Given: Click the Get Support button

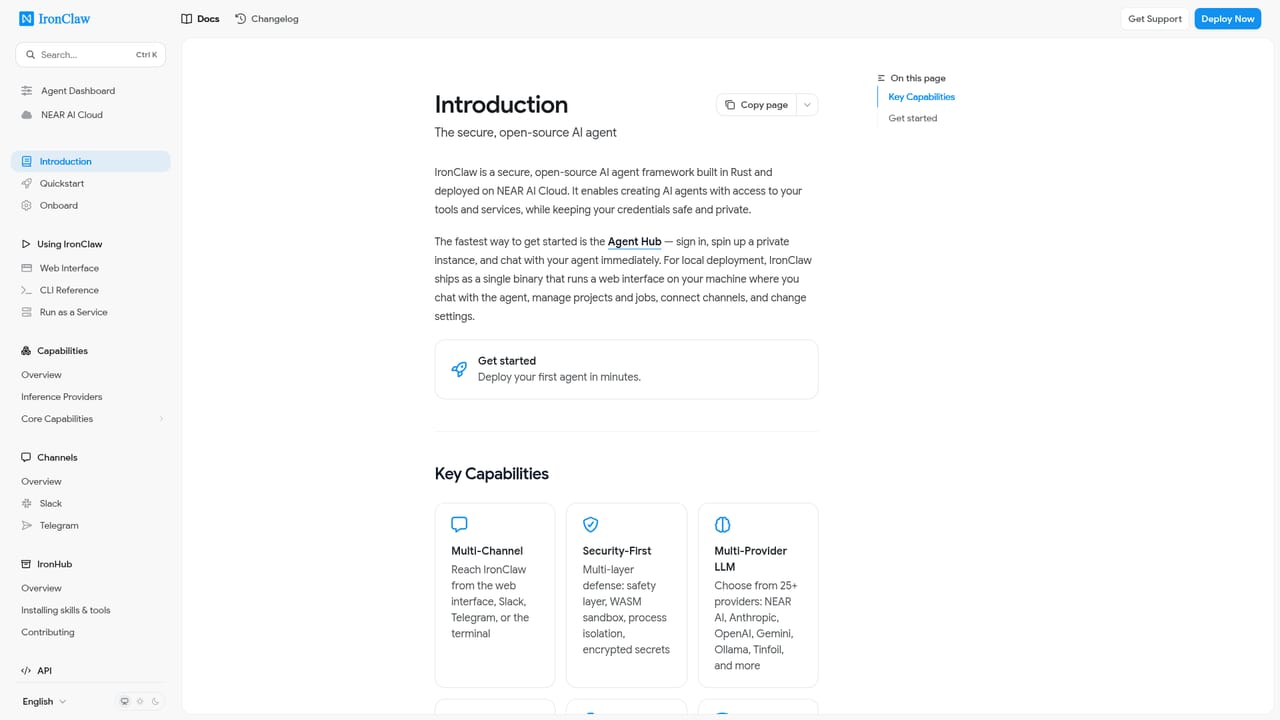Looking at the screenshot, I should pos(1155,19).
